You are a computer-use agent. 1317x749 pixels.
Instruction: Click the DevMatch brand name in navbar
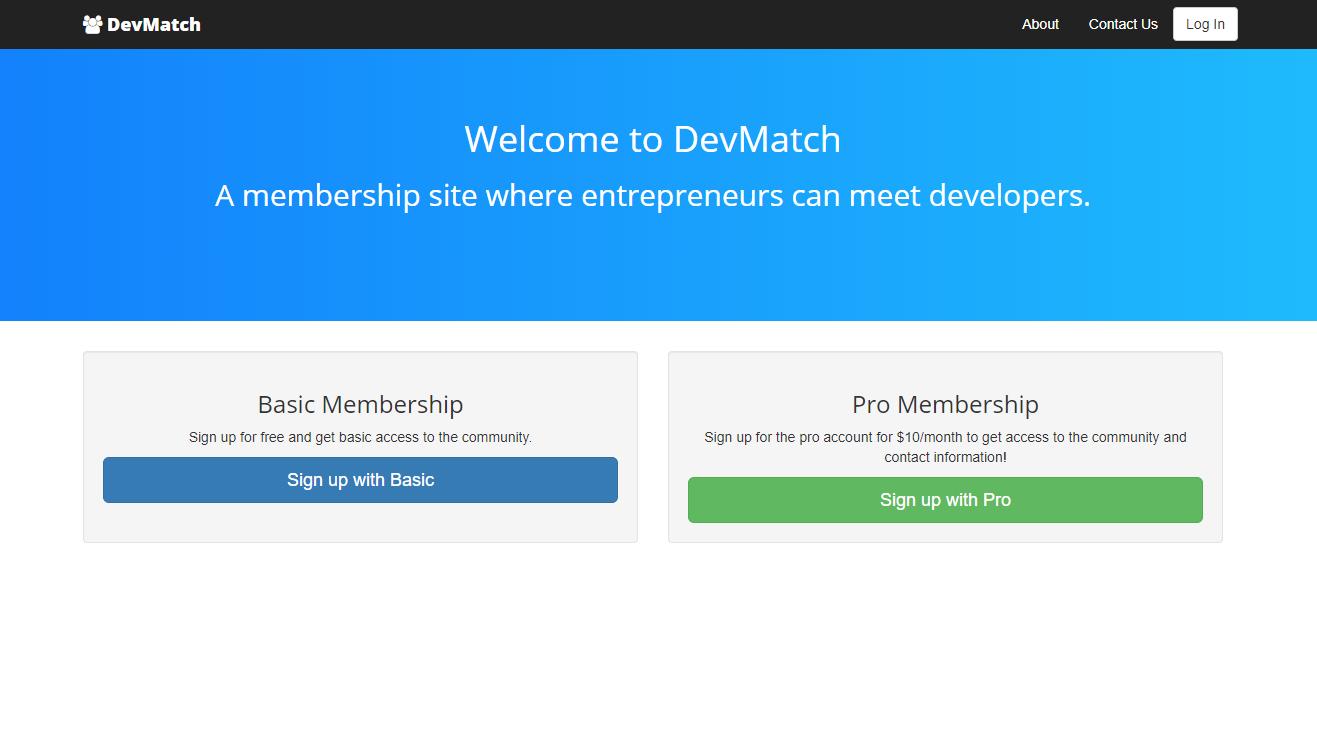coord(153,24)
